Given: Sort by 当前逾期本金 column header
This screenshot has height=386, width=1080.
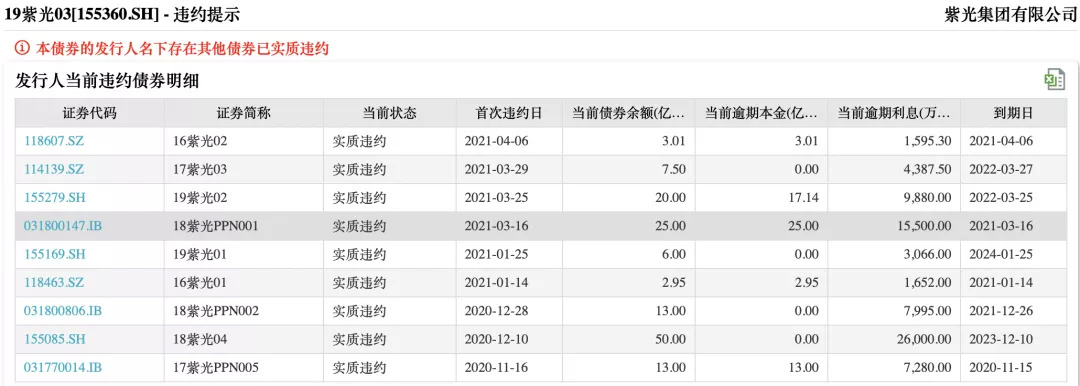Looking at the screenshot, I should click(761, 113).
